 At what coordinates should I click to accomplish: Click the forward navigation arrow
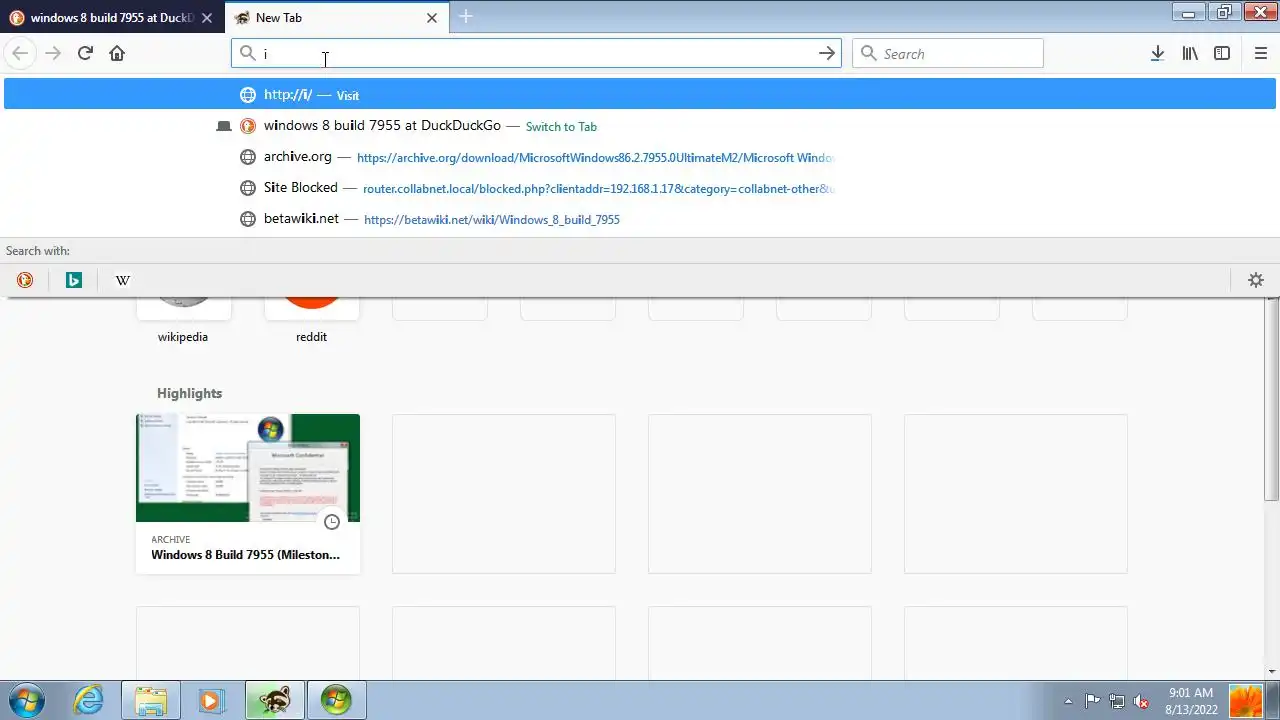pyautogui.click(x=53, y=53)
